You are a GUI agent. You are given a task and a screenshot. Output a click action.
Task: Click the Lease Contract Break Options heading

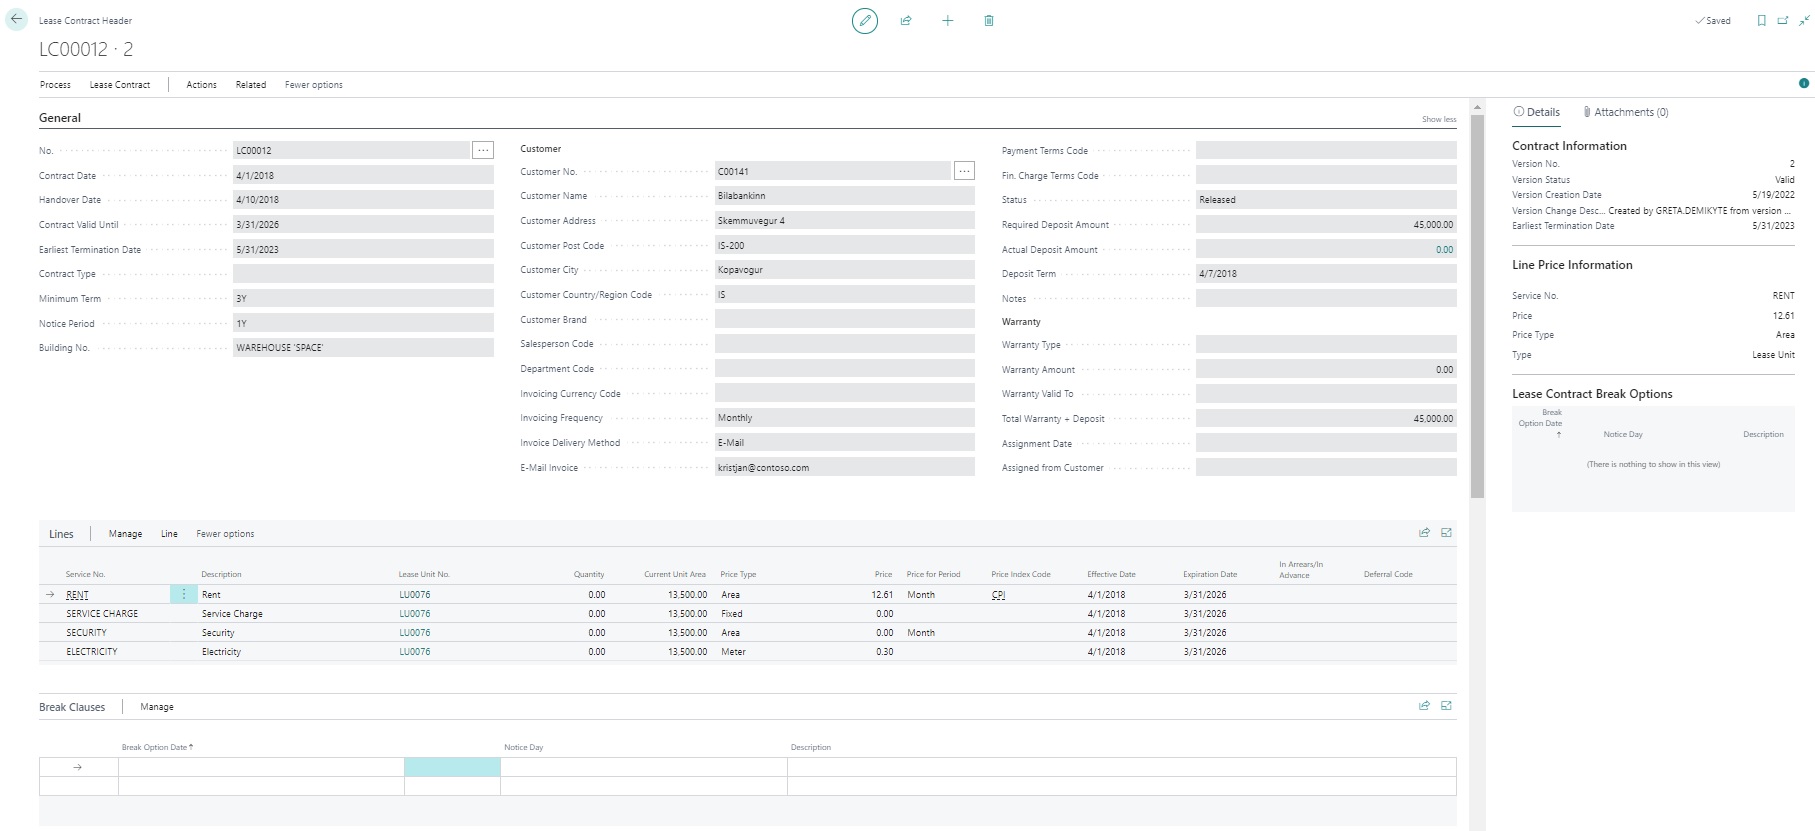click(x=1592, y=394)
